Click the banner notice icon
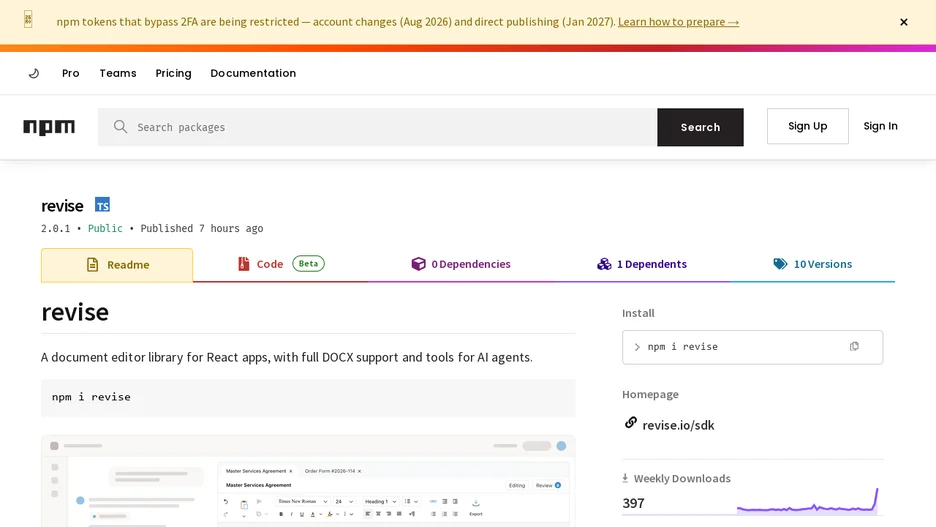This screenshot has height=527, width=936. tap(28, 20)
